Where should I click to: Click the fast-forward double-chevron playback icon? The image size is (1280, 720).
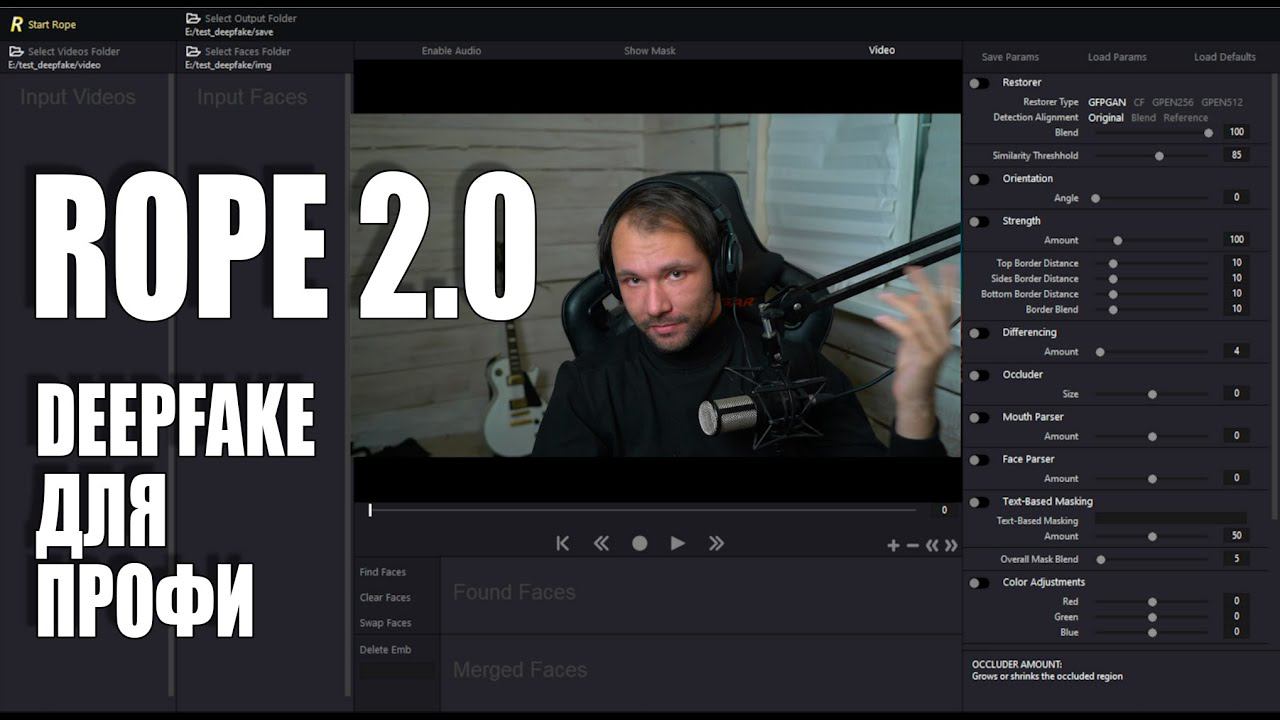click(x=716, y=543)
